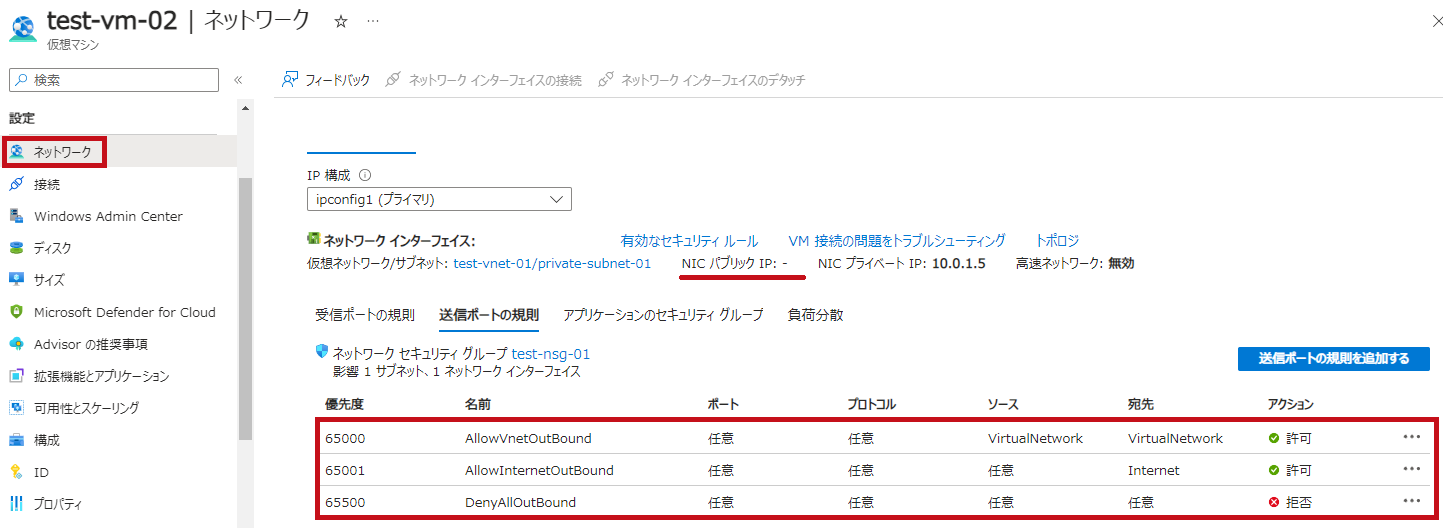Open the test-nsg-01 link
1443x528 pixels.
click(x=550, y=353)
